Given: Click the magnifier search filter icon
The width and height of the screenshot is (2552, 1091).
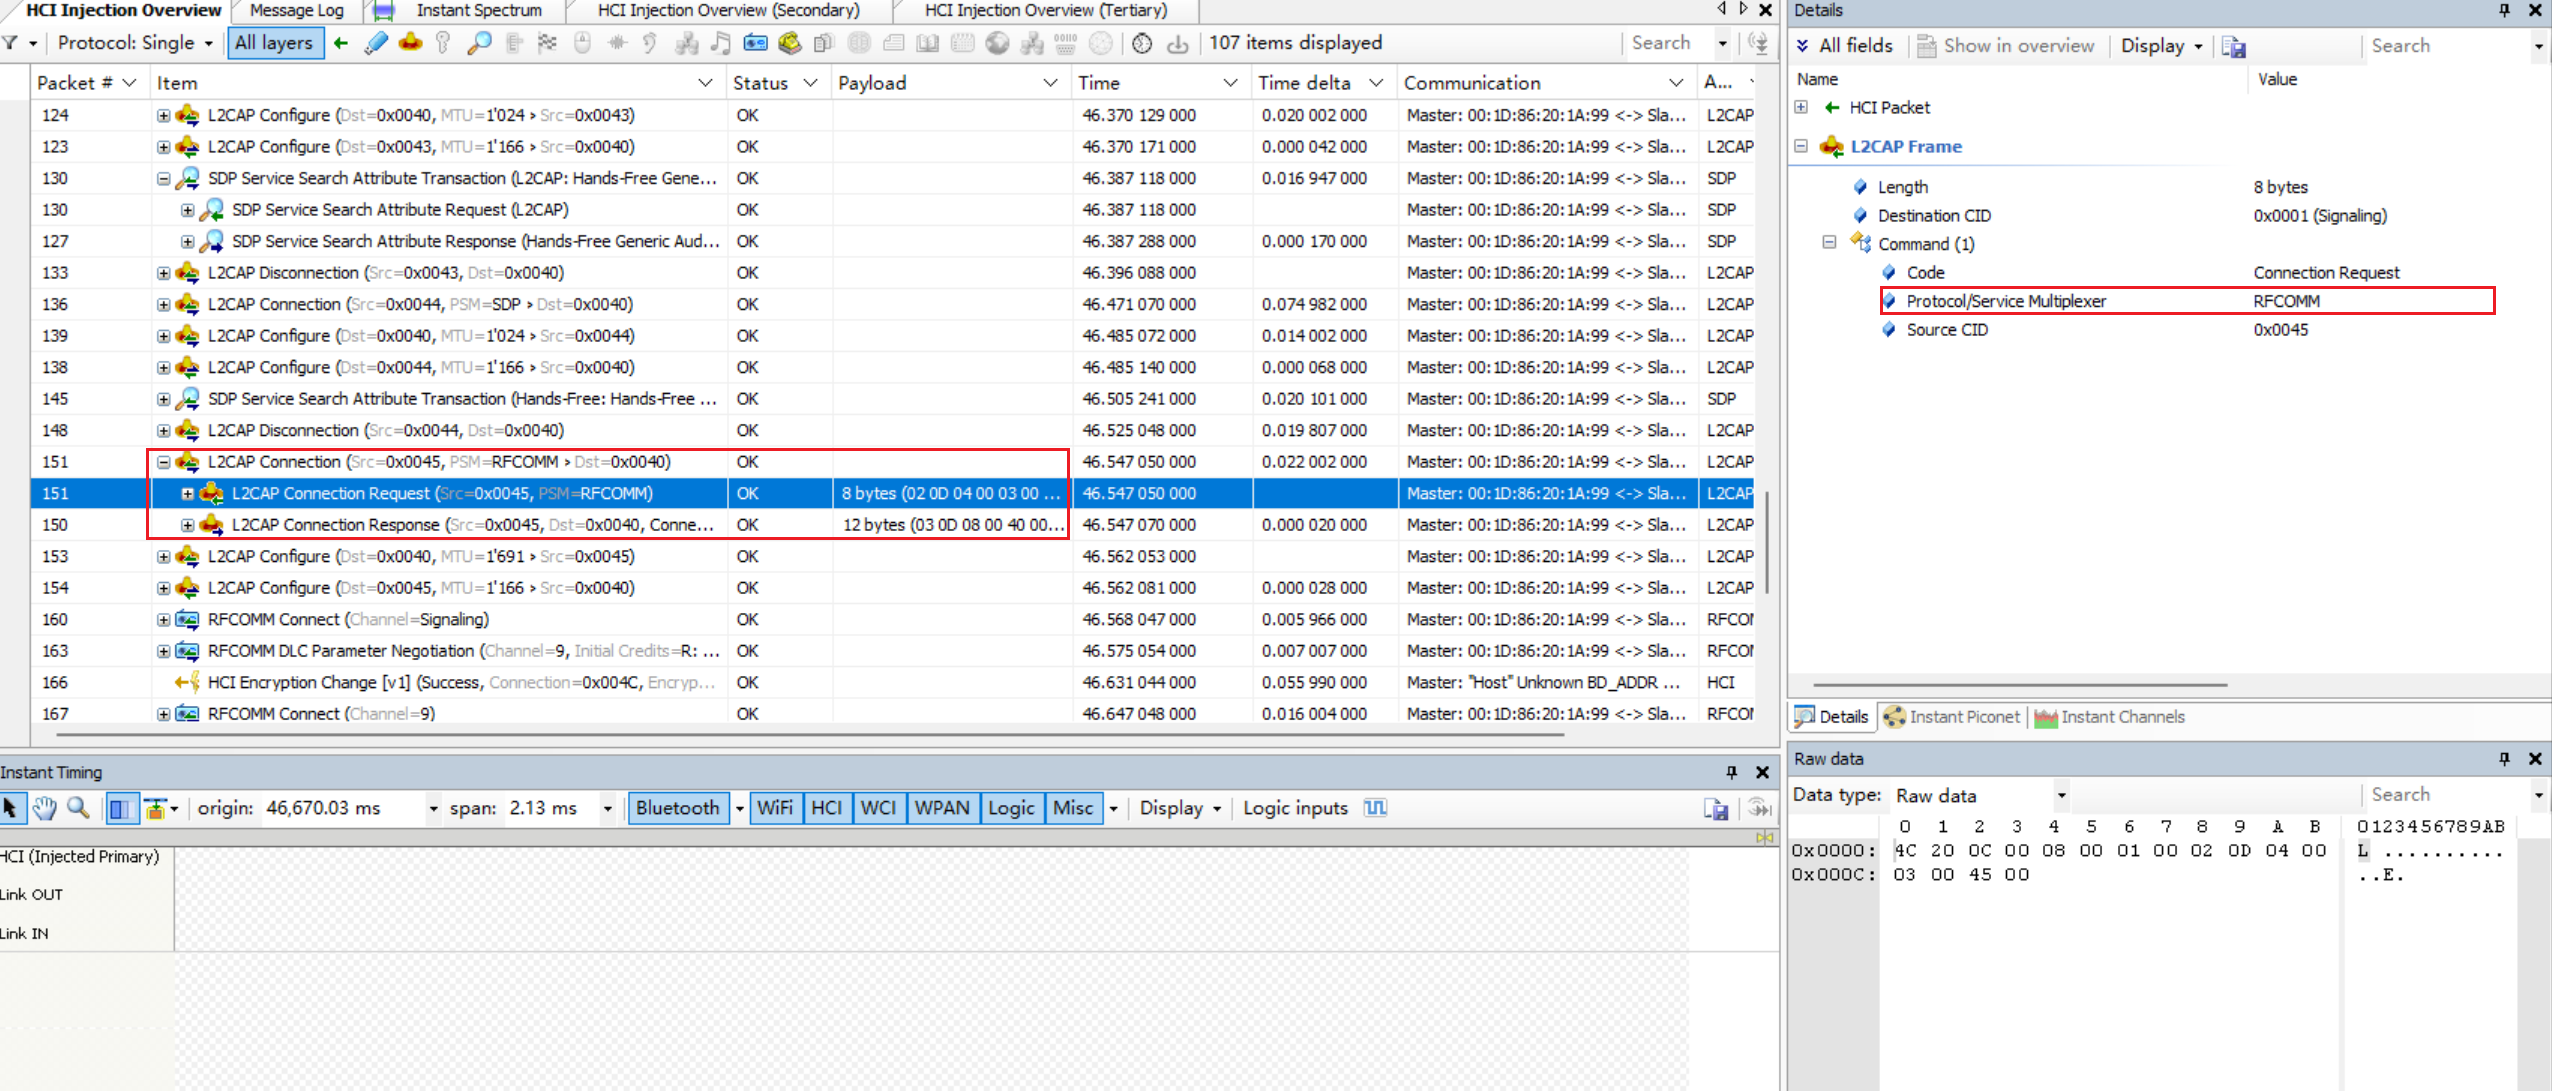Looking at the screenshot, I should pyautogui.click(x=479, y=43).
